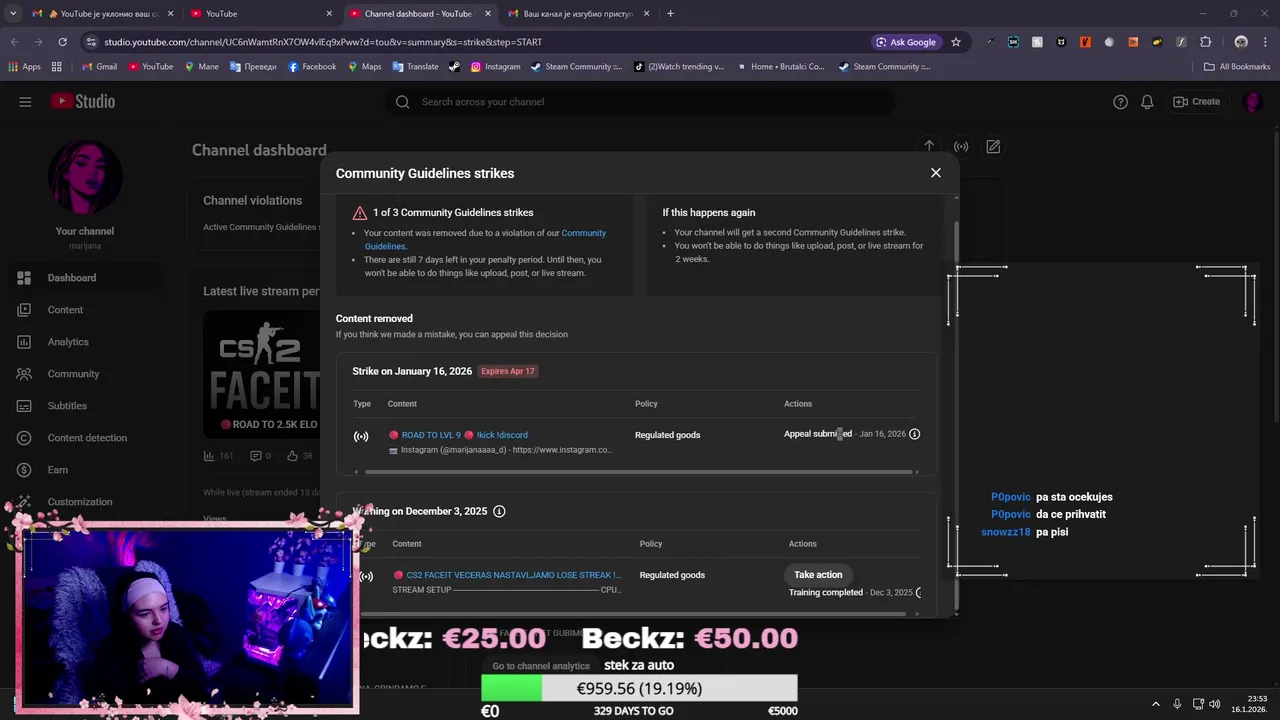Click the Go live broadcast icon on dashboard
This screenshot has height=720, width=1280.
[961, 146]
